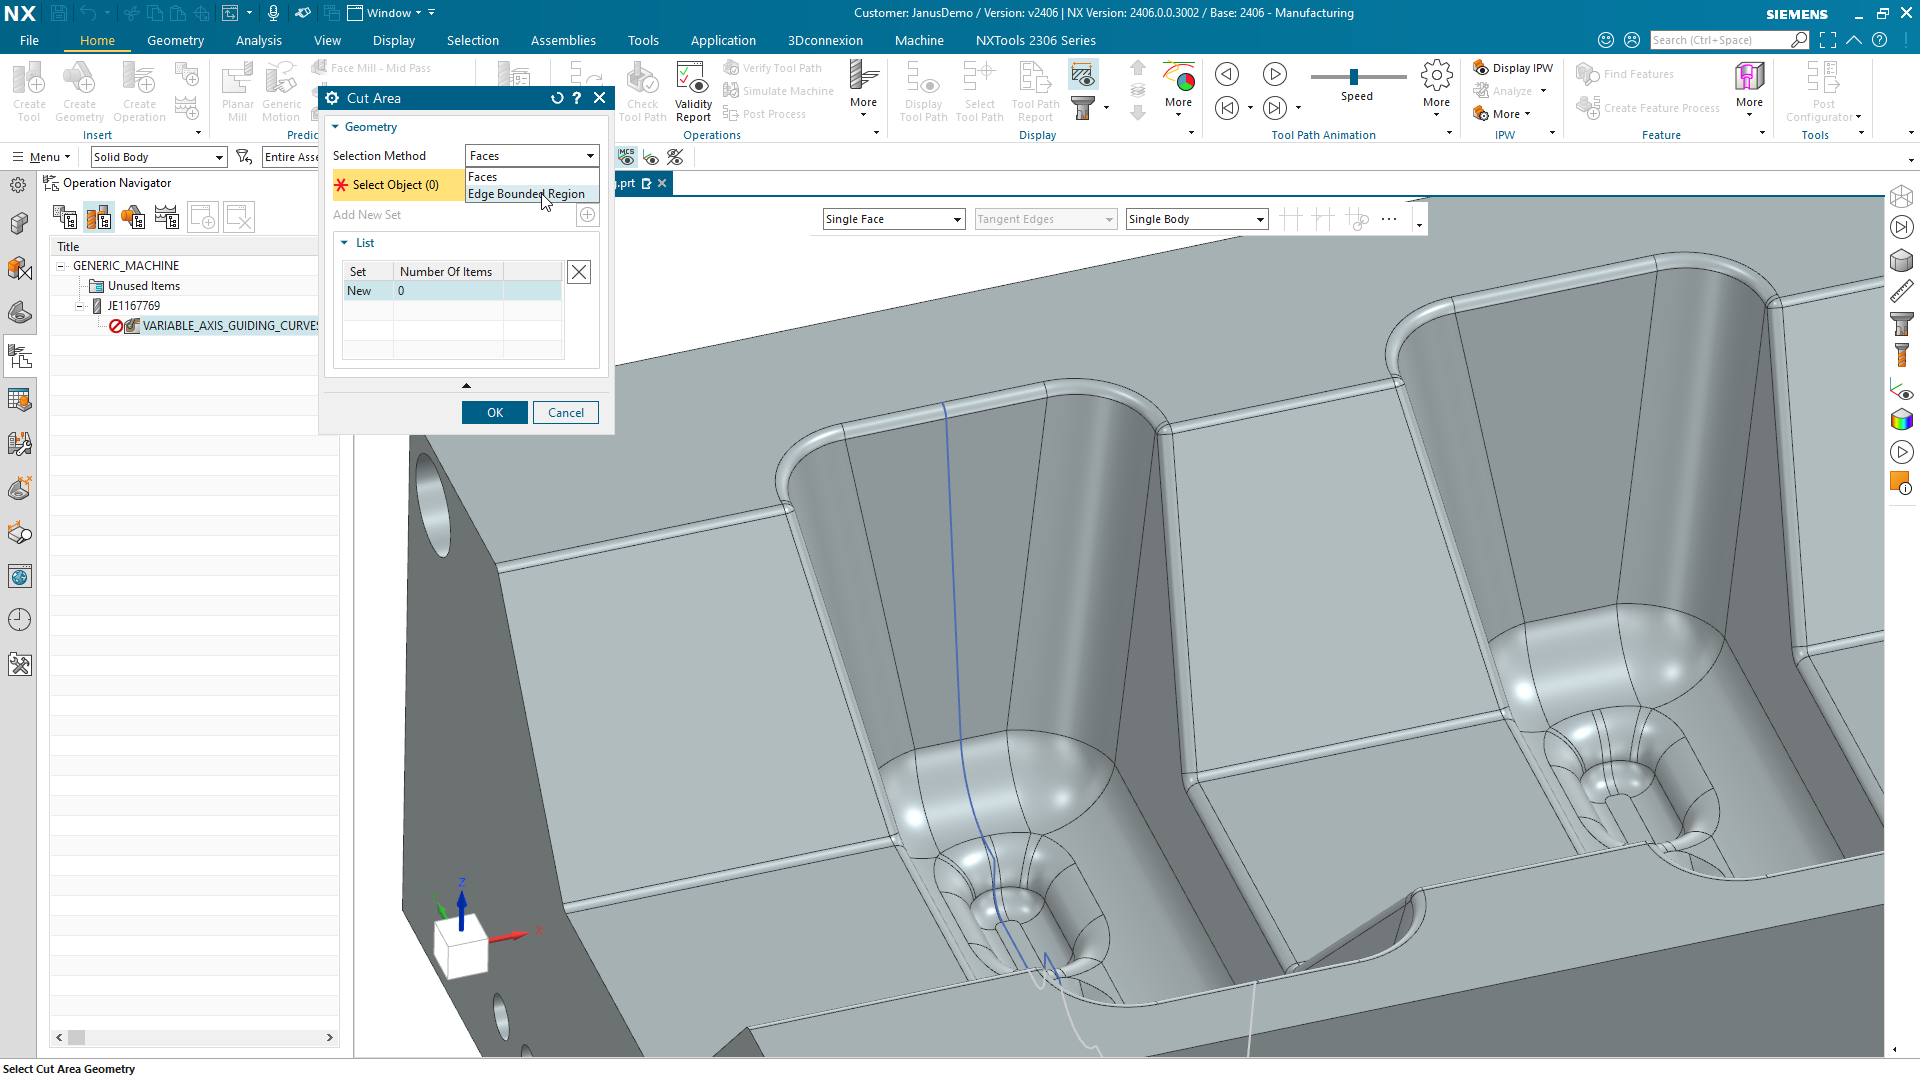Remove selected set from list
Screen dimensions: 1920x1080
coord(579,272)
